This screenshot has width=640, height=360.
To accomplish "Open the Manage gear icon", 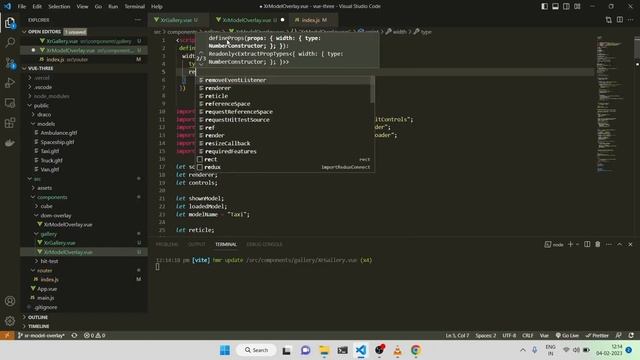I will [10, 321].
